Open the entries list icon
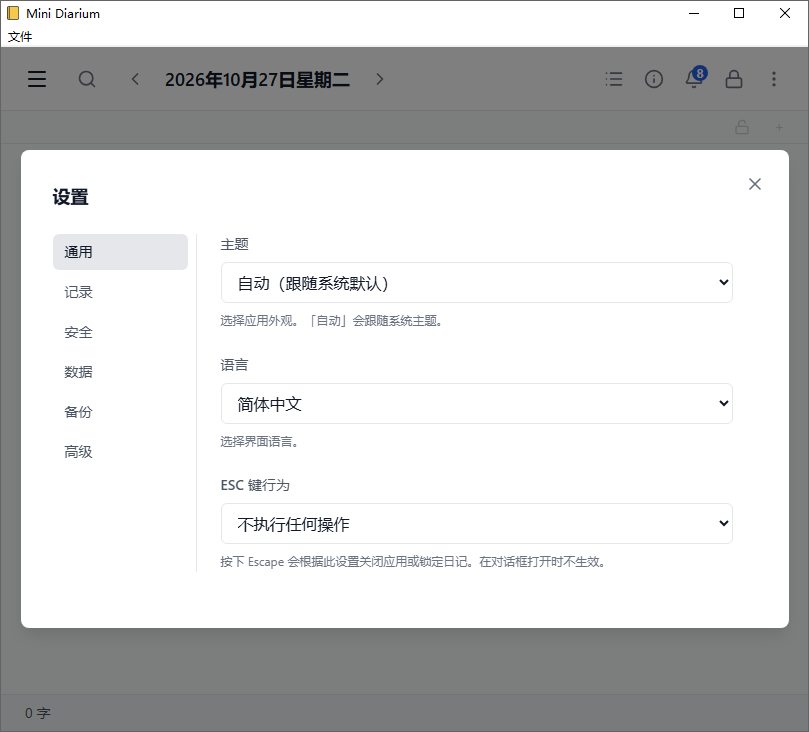The image size is (809, 732). click(613, 79)
